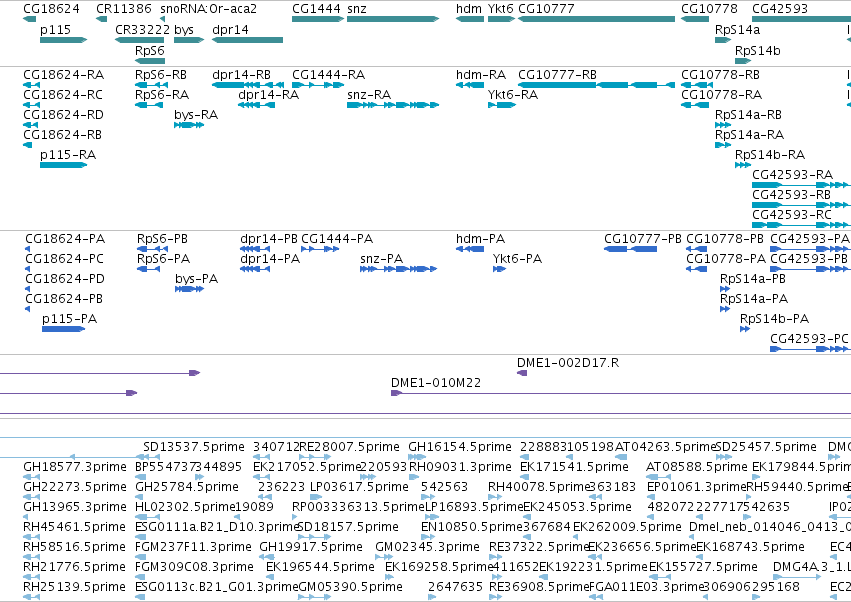This screenshot has width=851, height=602.
Task: Open transcript RpS14b-RA label
Action: pos(770,155)
